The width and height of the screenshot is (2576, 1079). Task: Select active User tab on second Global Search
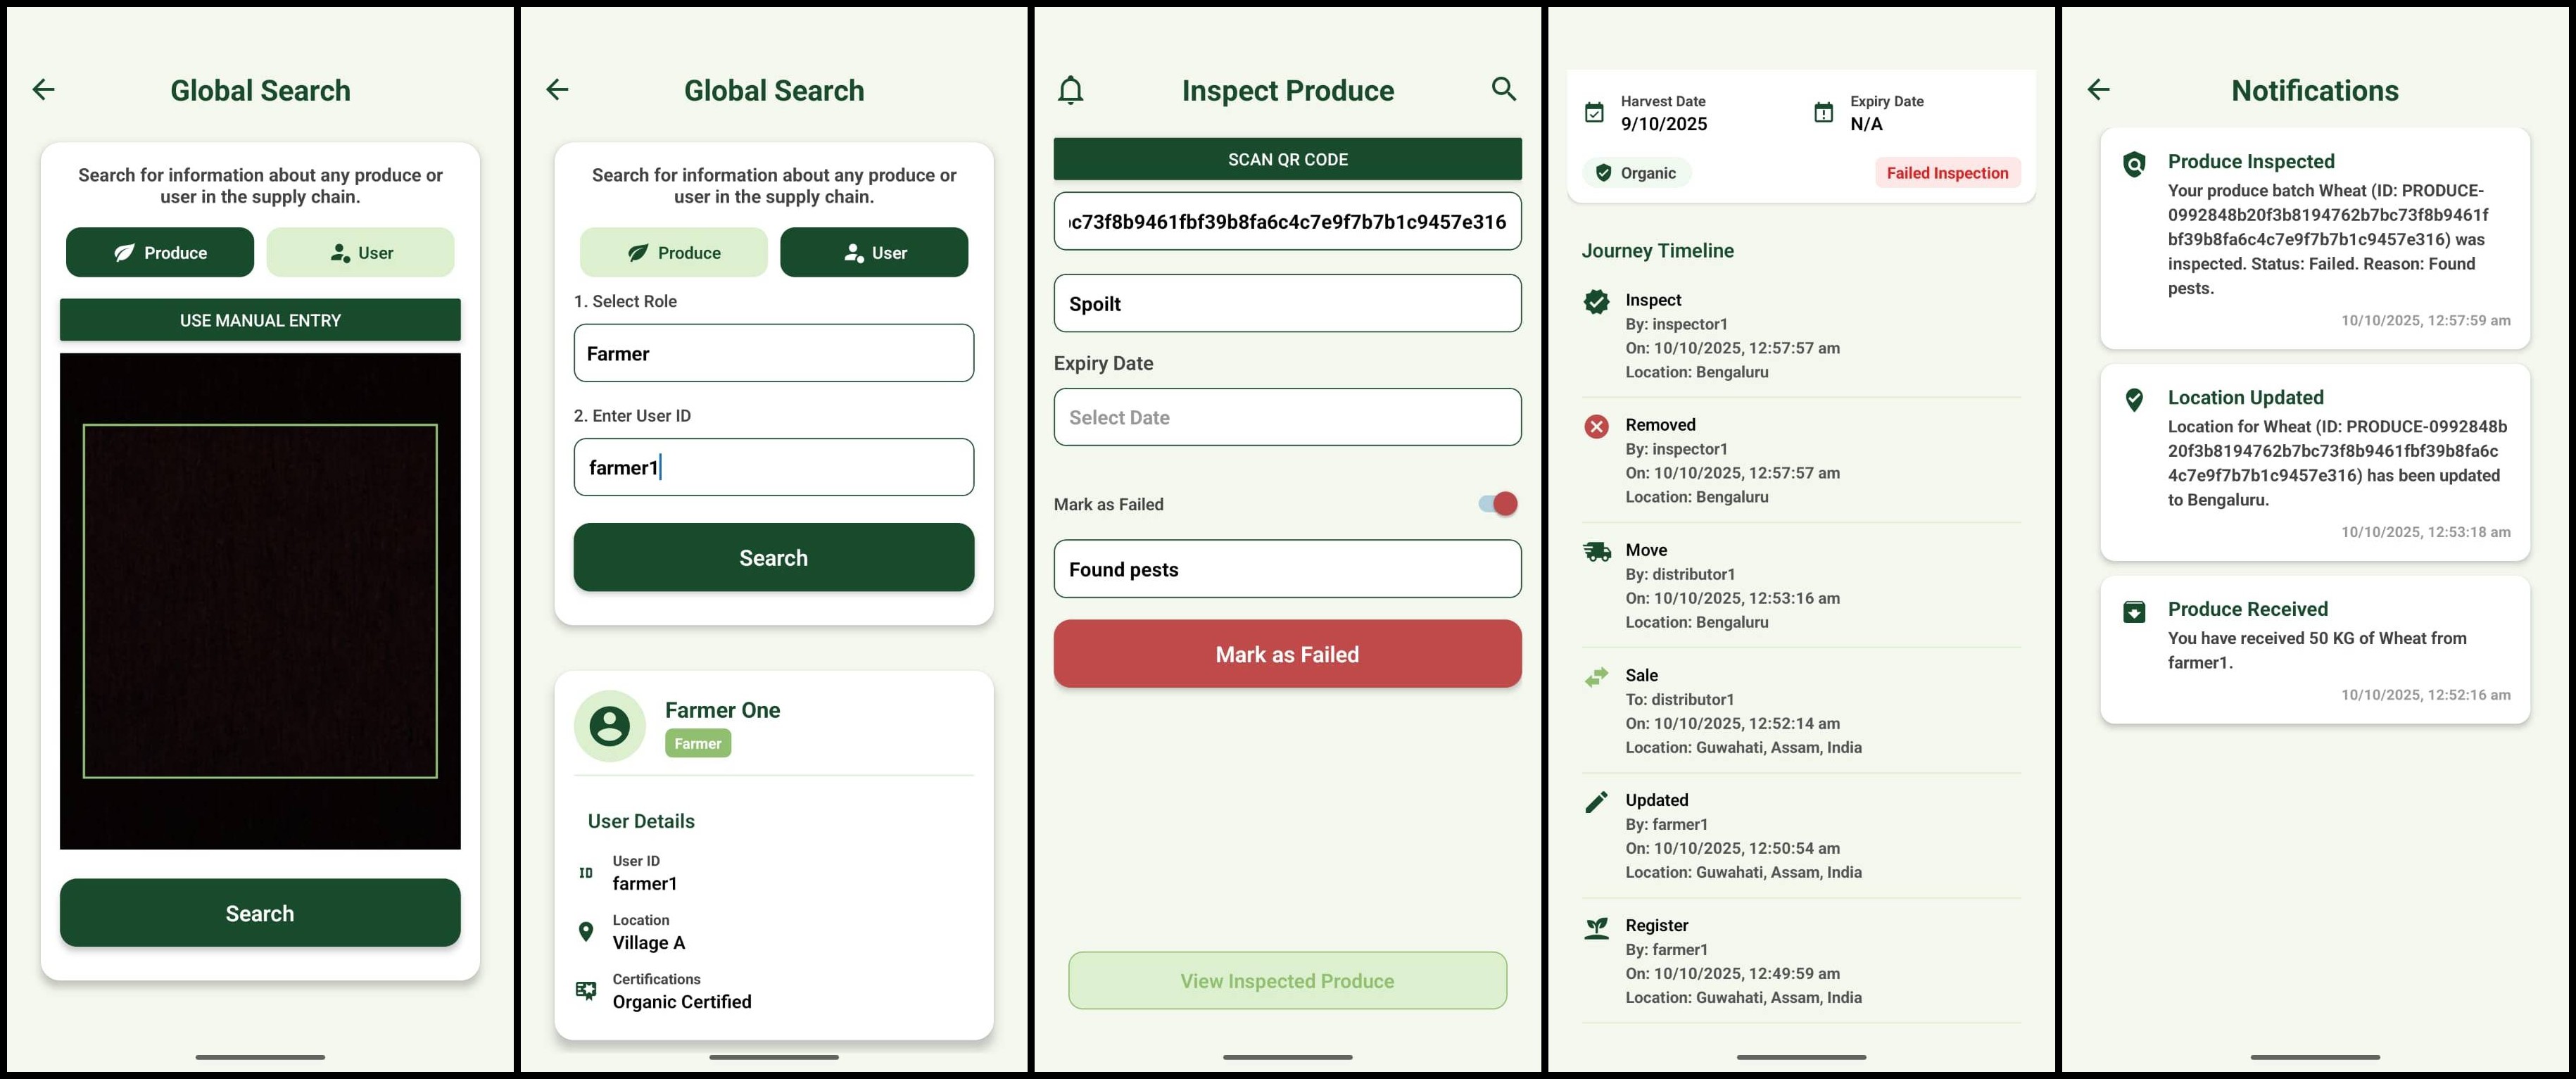[x=874, y=252]
